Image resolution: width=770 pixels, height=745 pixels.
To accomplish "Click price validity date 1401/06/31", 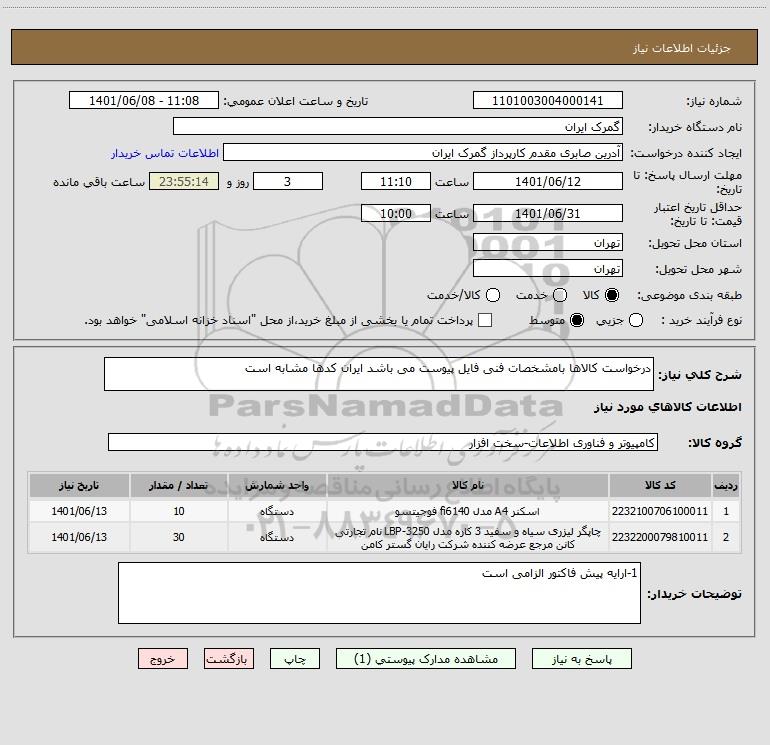I will pos(548,213).
